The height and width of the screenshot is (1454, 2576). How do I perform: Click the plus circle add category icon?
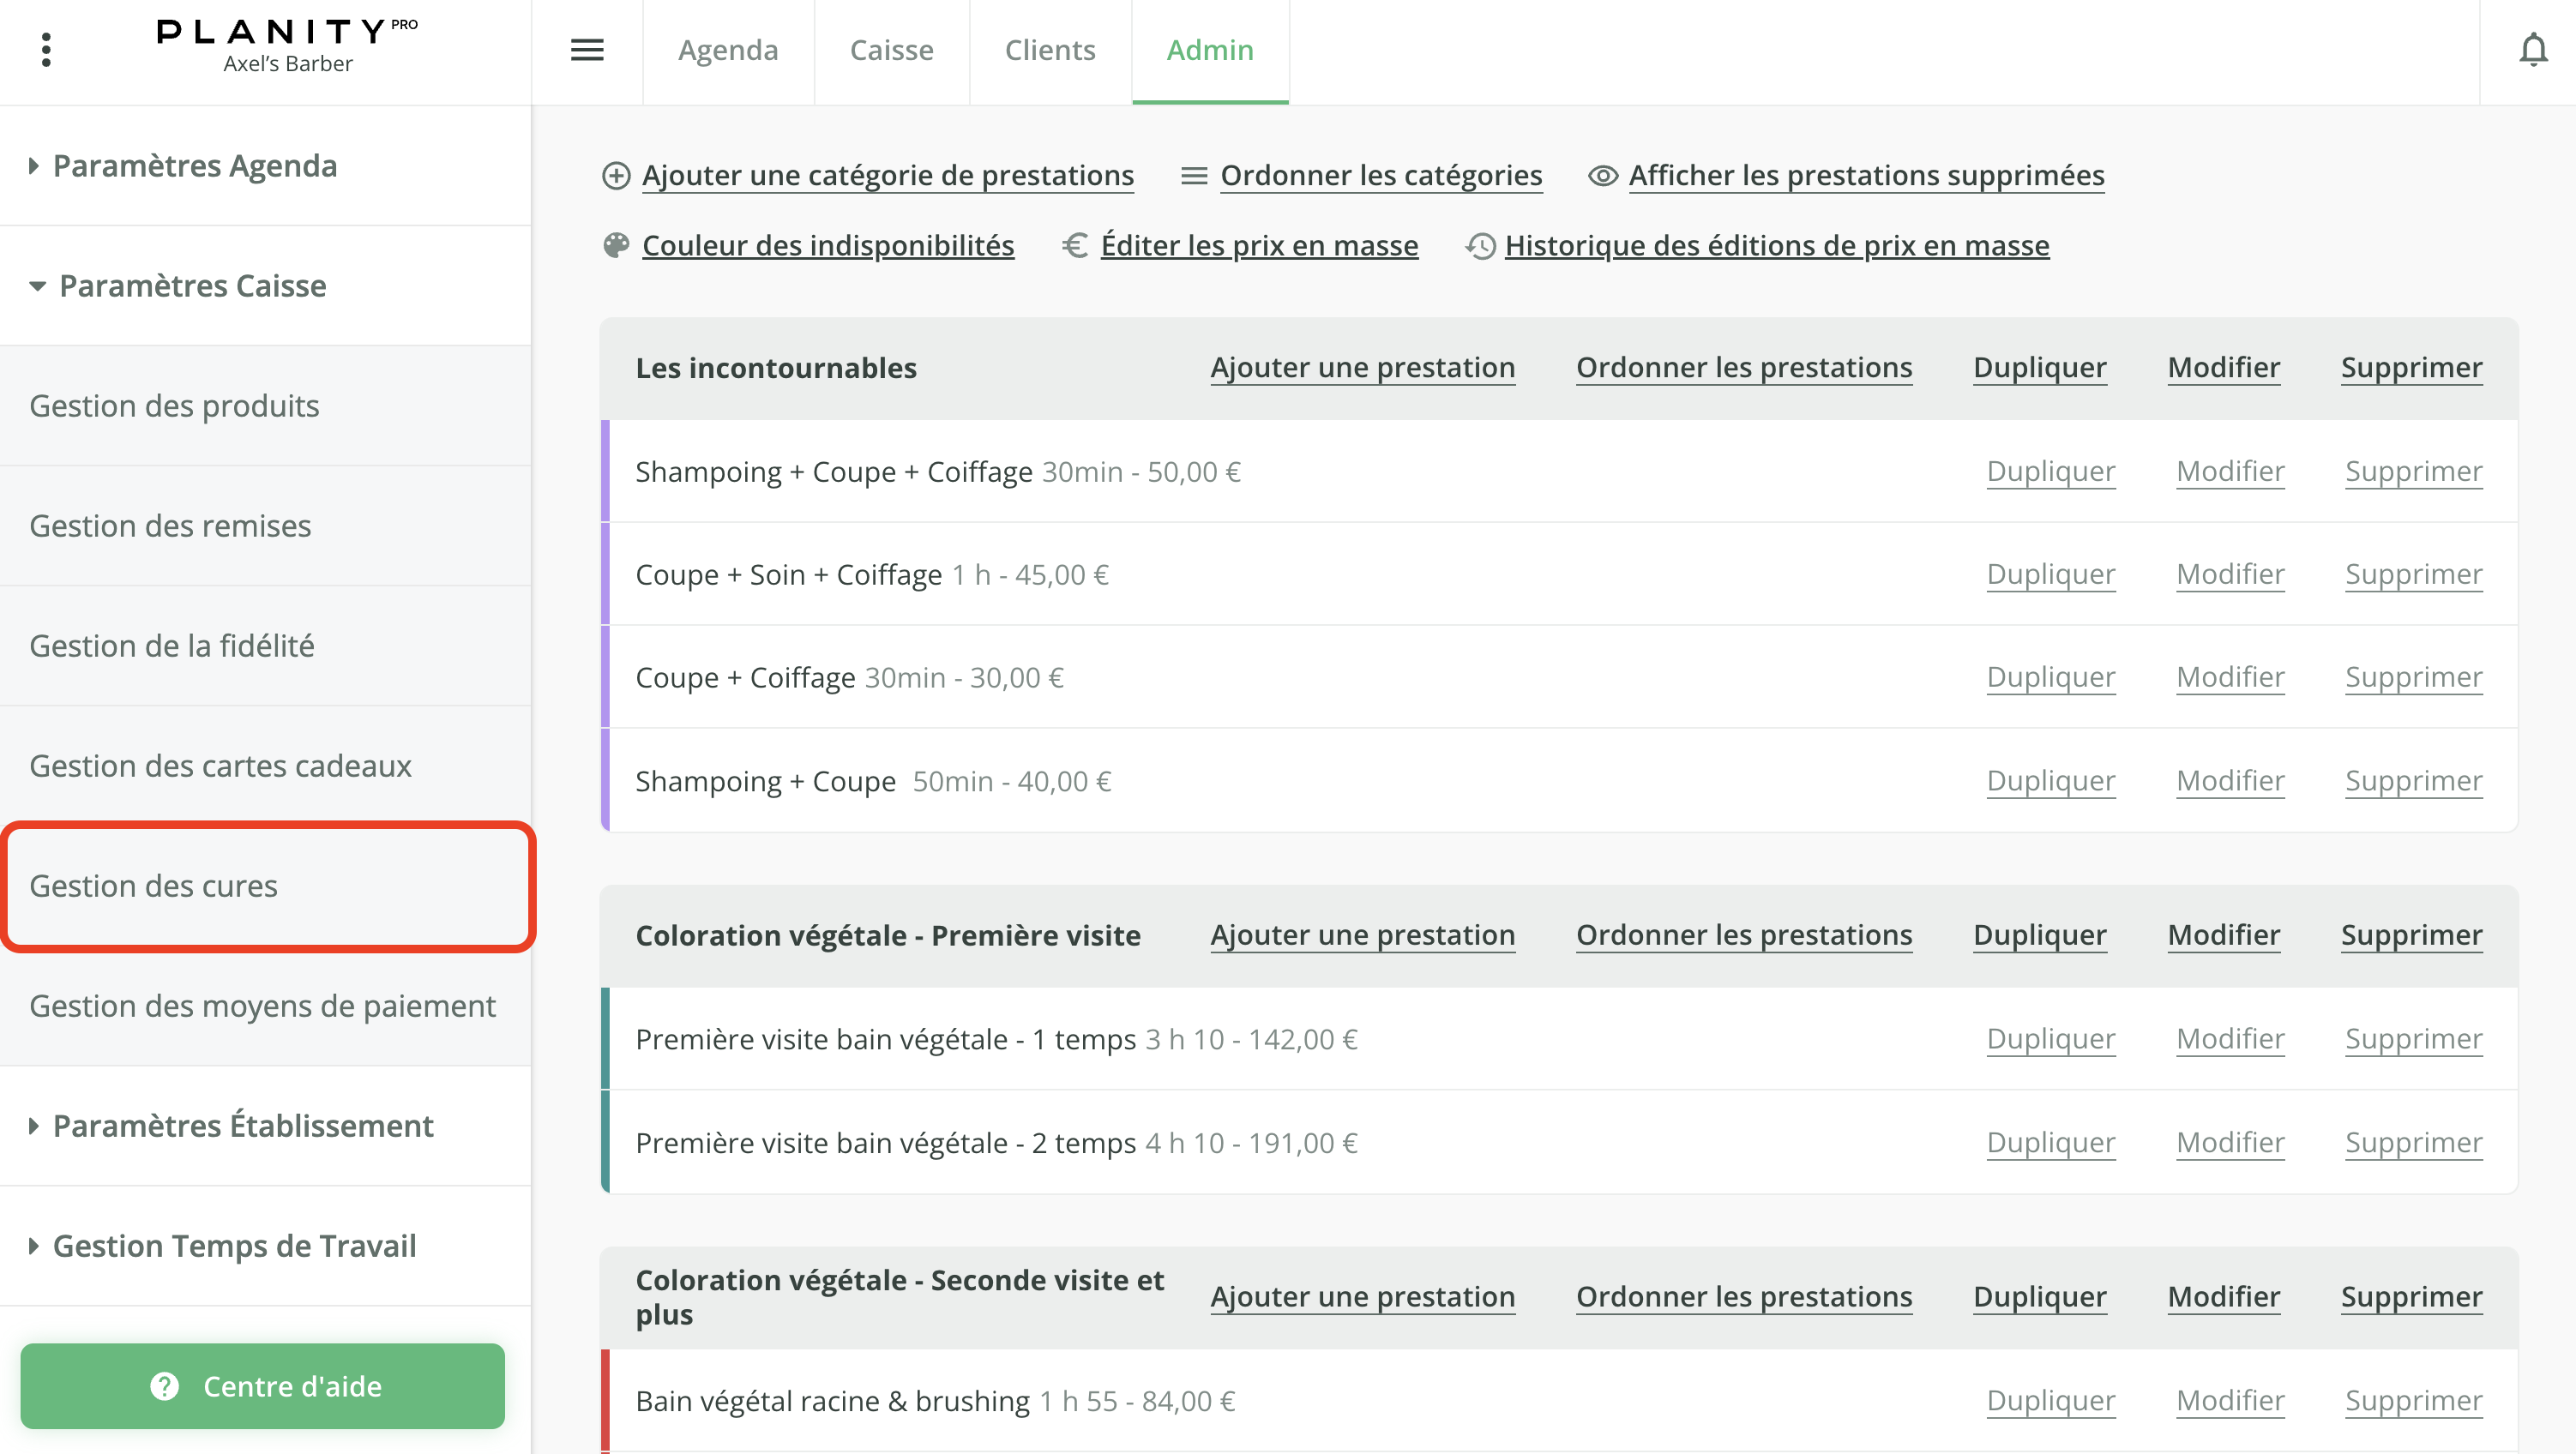click(x=616, y=176)
